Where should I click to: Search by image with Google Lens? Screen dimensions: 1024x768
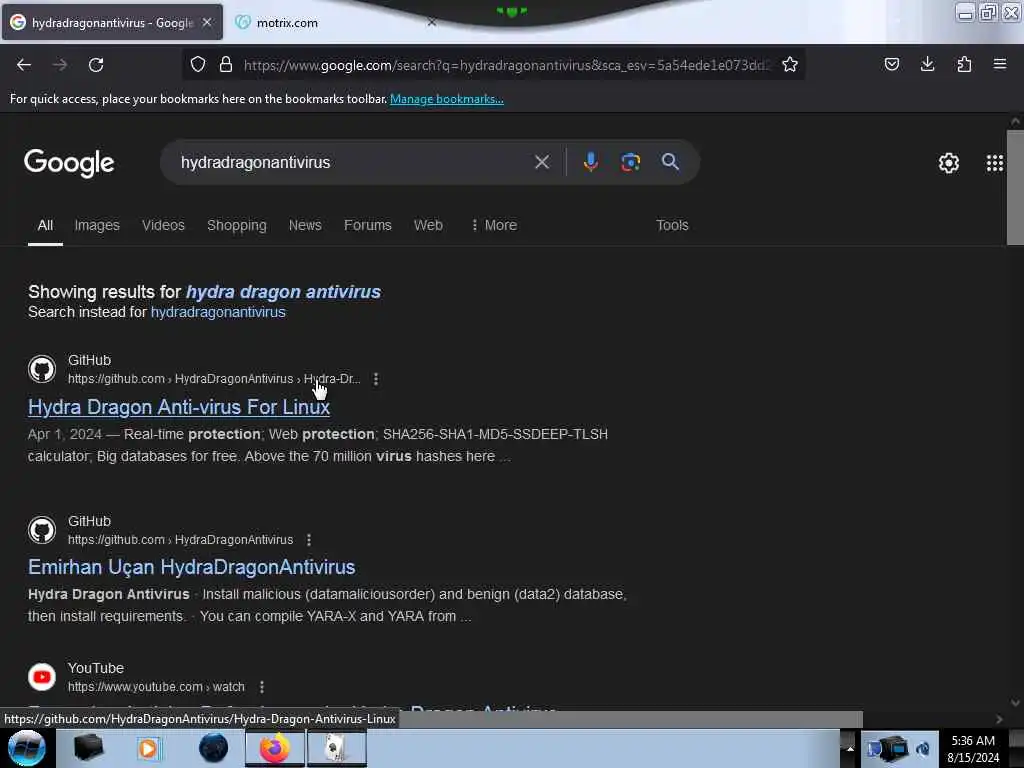(x=630, y=162)
